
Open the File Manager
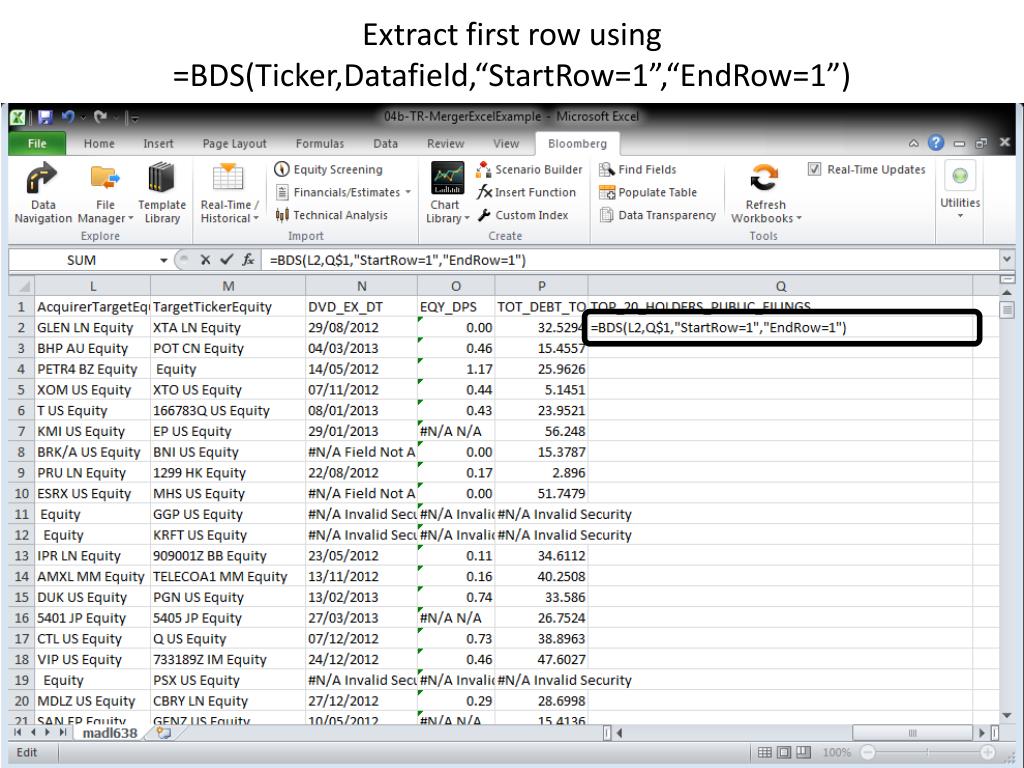105,193
